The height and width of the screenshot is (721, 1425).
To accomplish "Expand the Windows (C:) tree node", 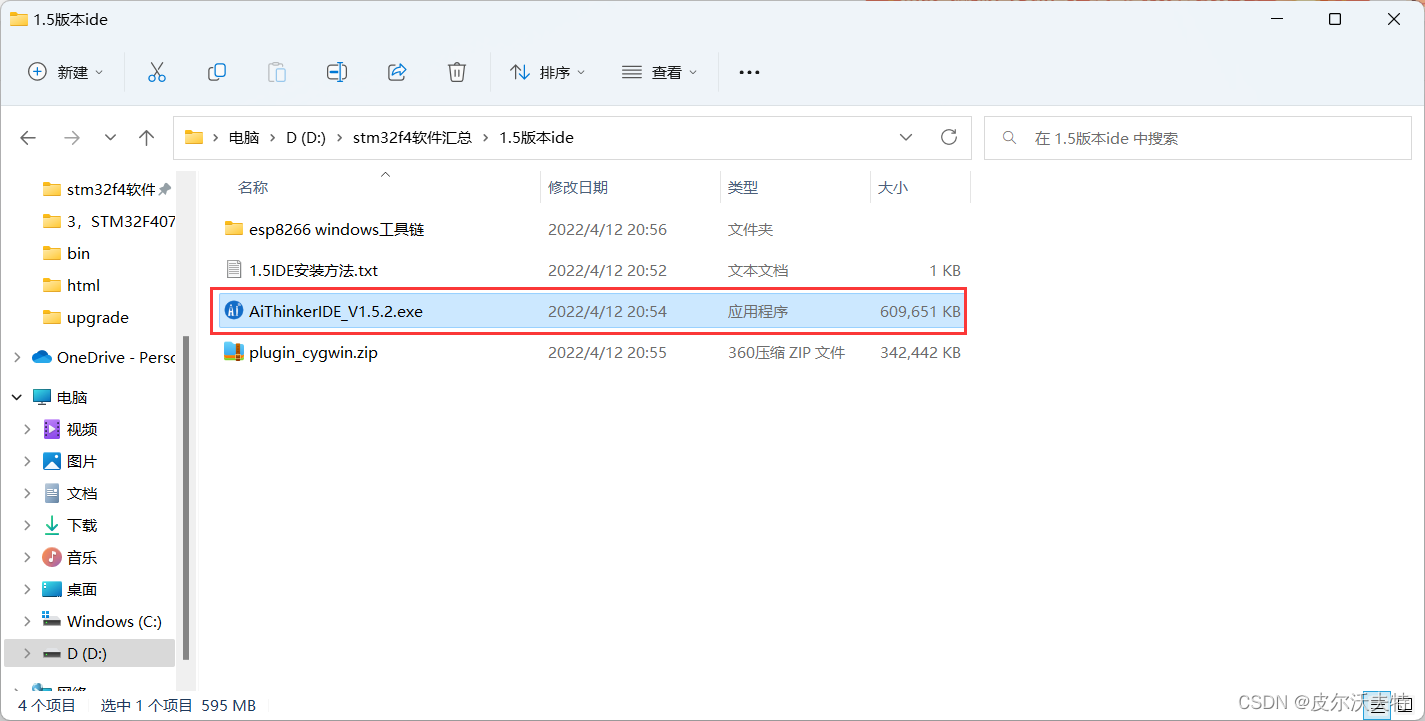I will pos(28,621).
